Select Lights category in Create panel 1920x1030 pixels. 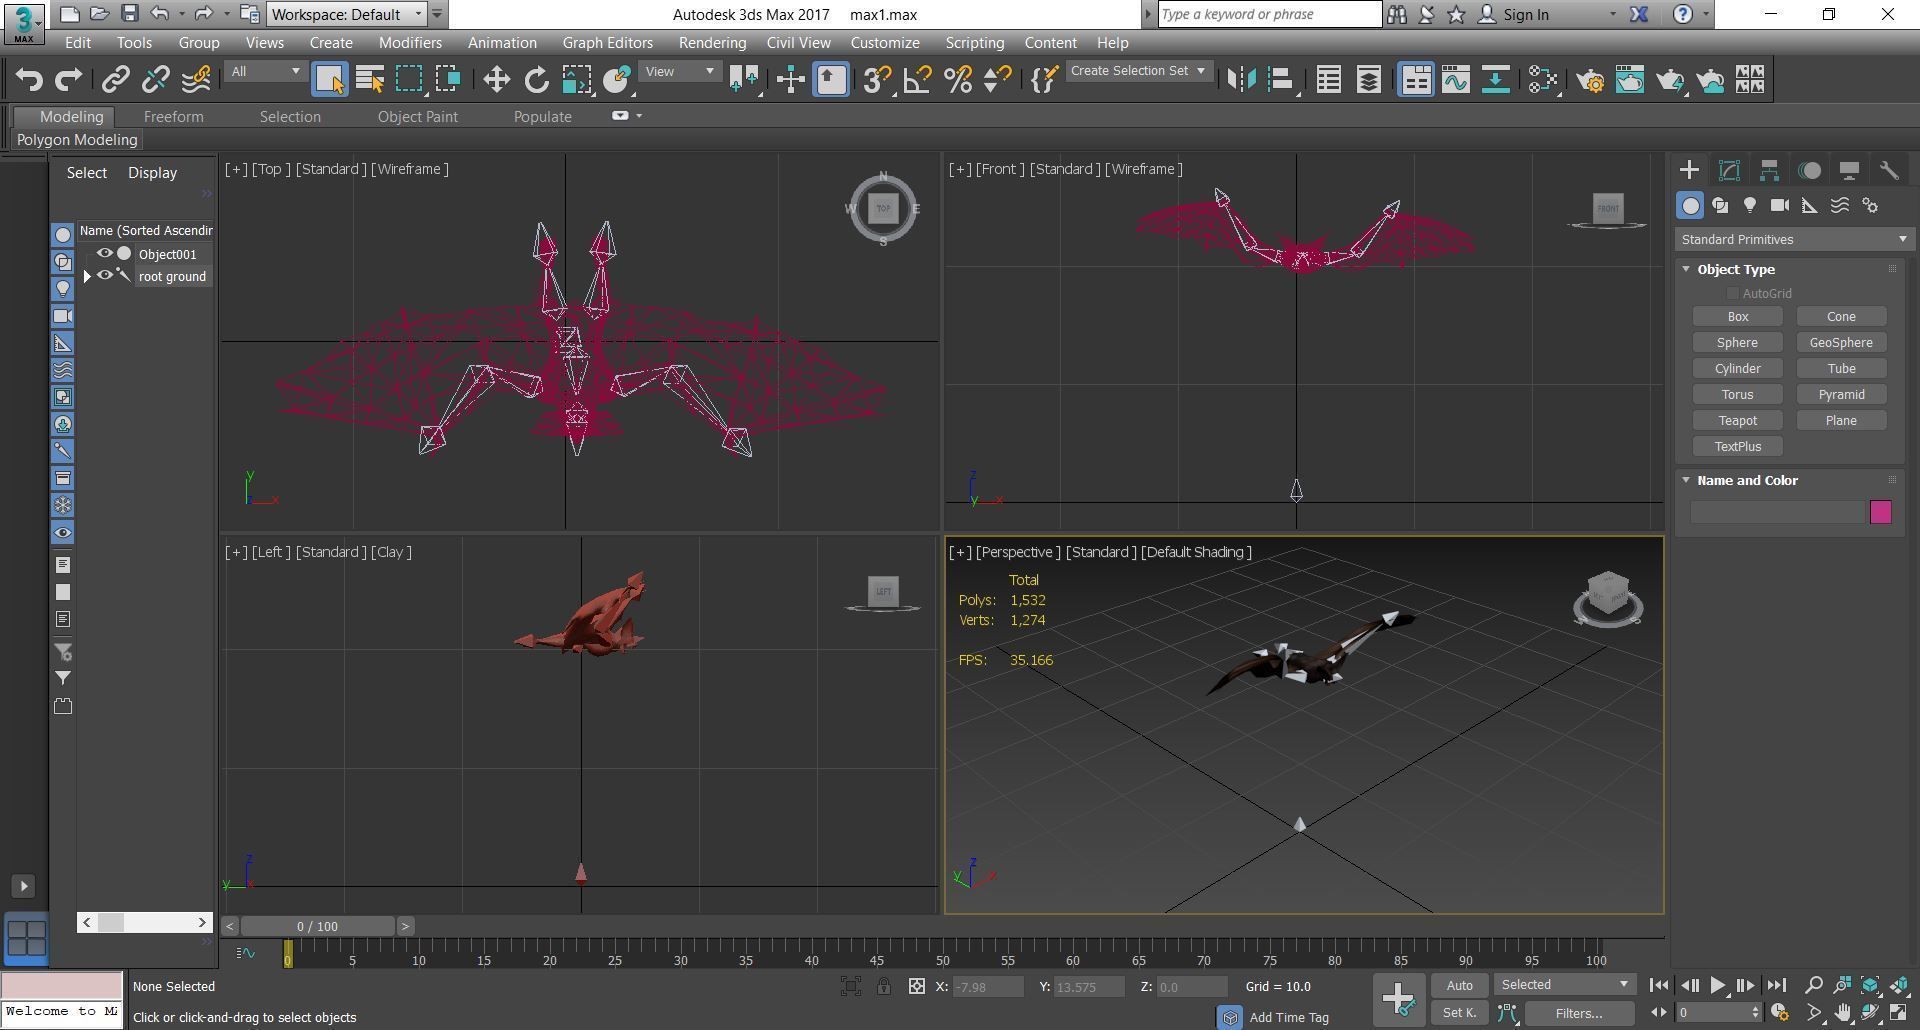coord(1750,205)
